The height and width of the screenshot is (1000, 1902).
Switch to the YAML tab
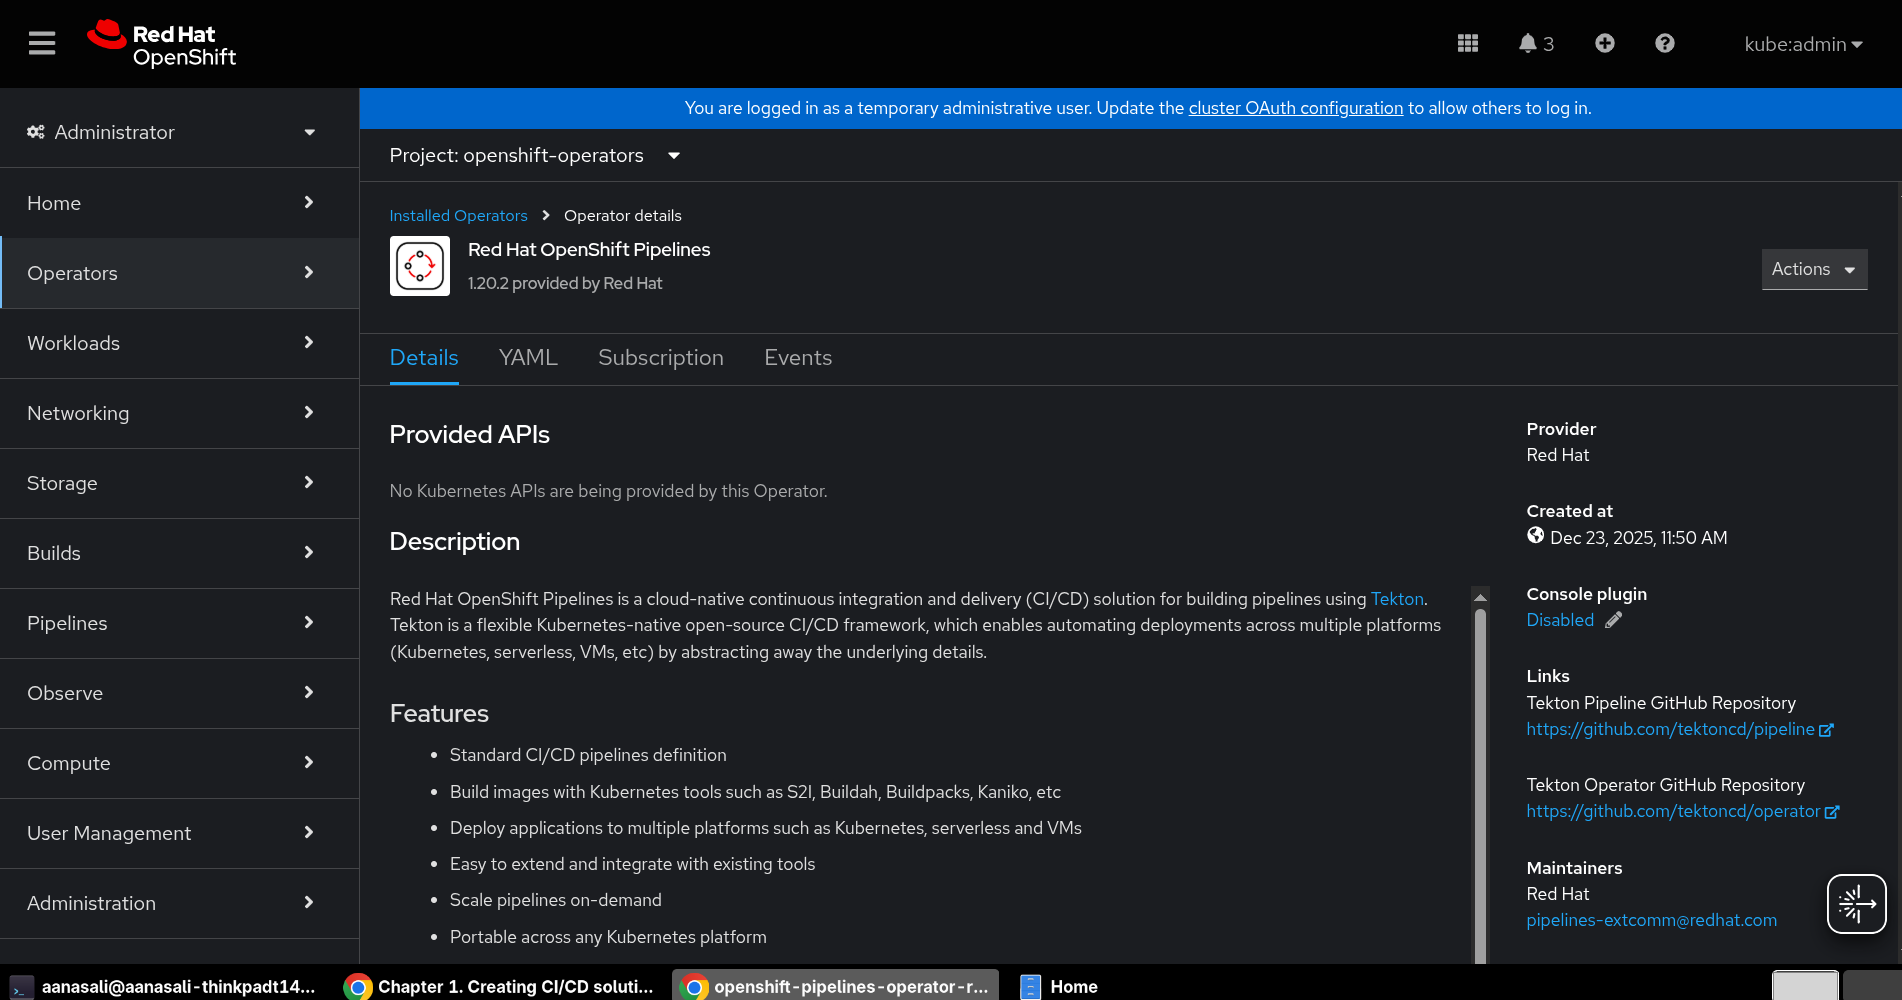tap(528, 358)
